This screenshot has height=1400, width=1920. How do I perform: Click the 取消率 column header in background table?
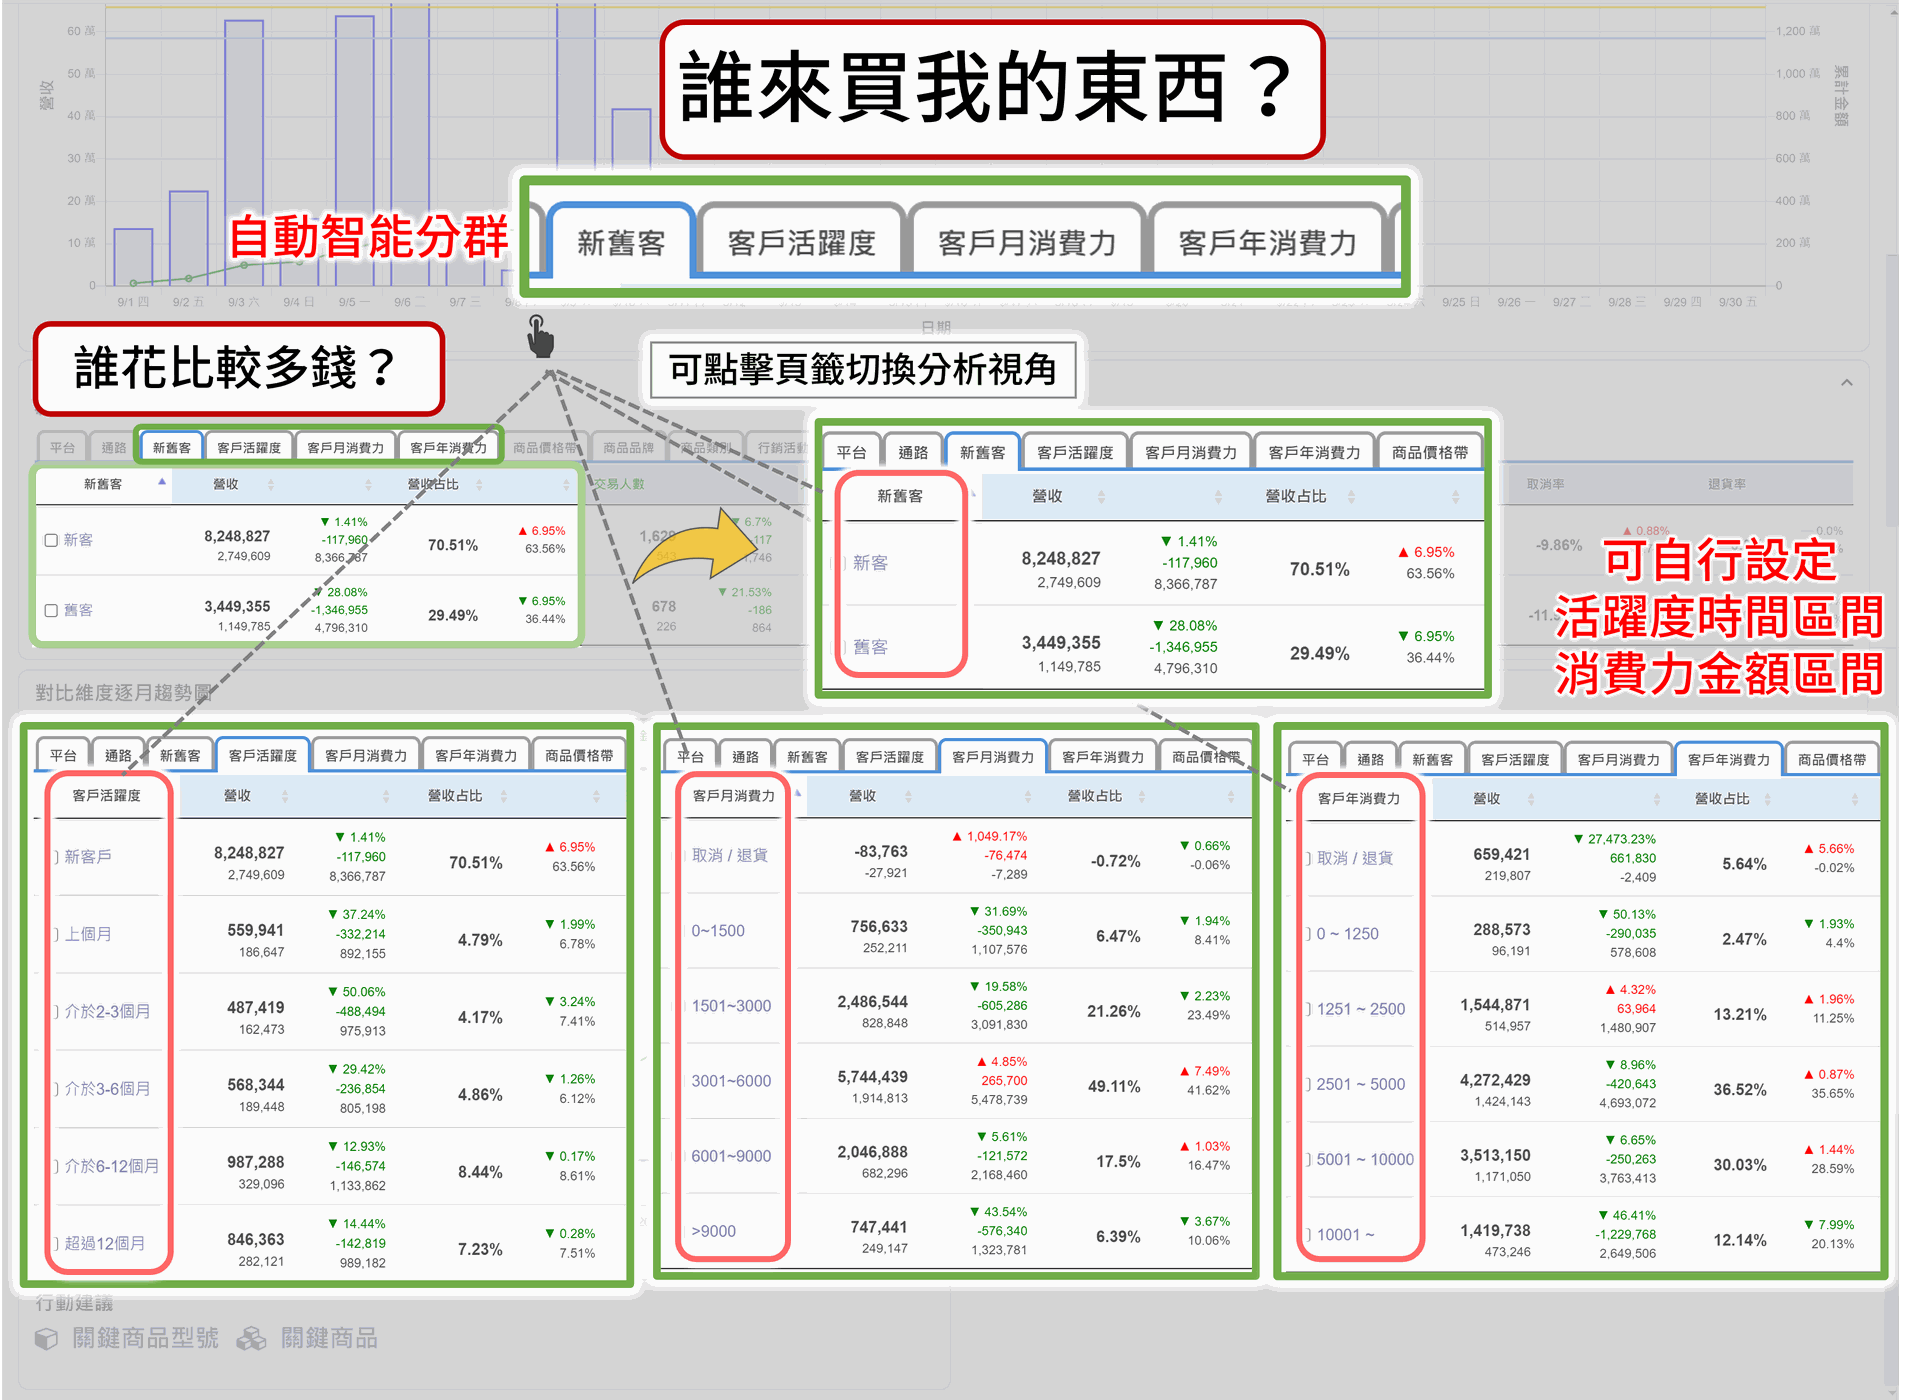[x=1545, y=484]
